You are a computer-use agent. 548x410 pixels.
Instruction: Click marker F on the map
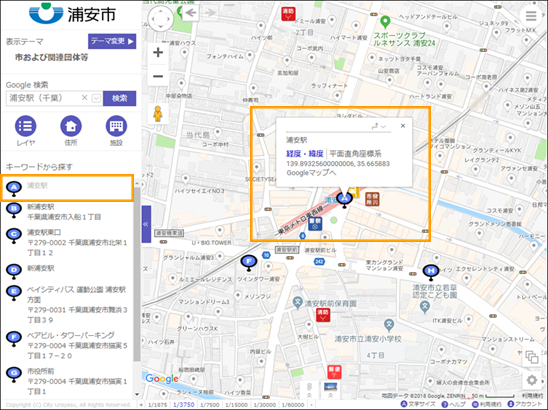point(249,262)
